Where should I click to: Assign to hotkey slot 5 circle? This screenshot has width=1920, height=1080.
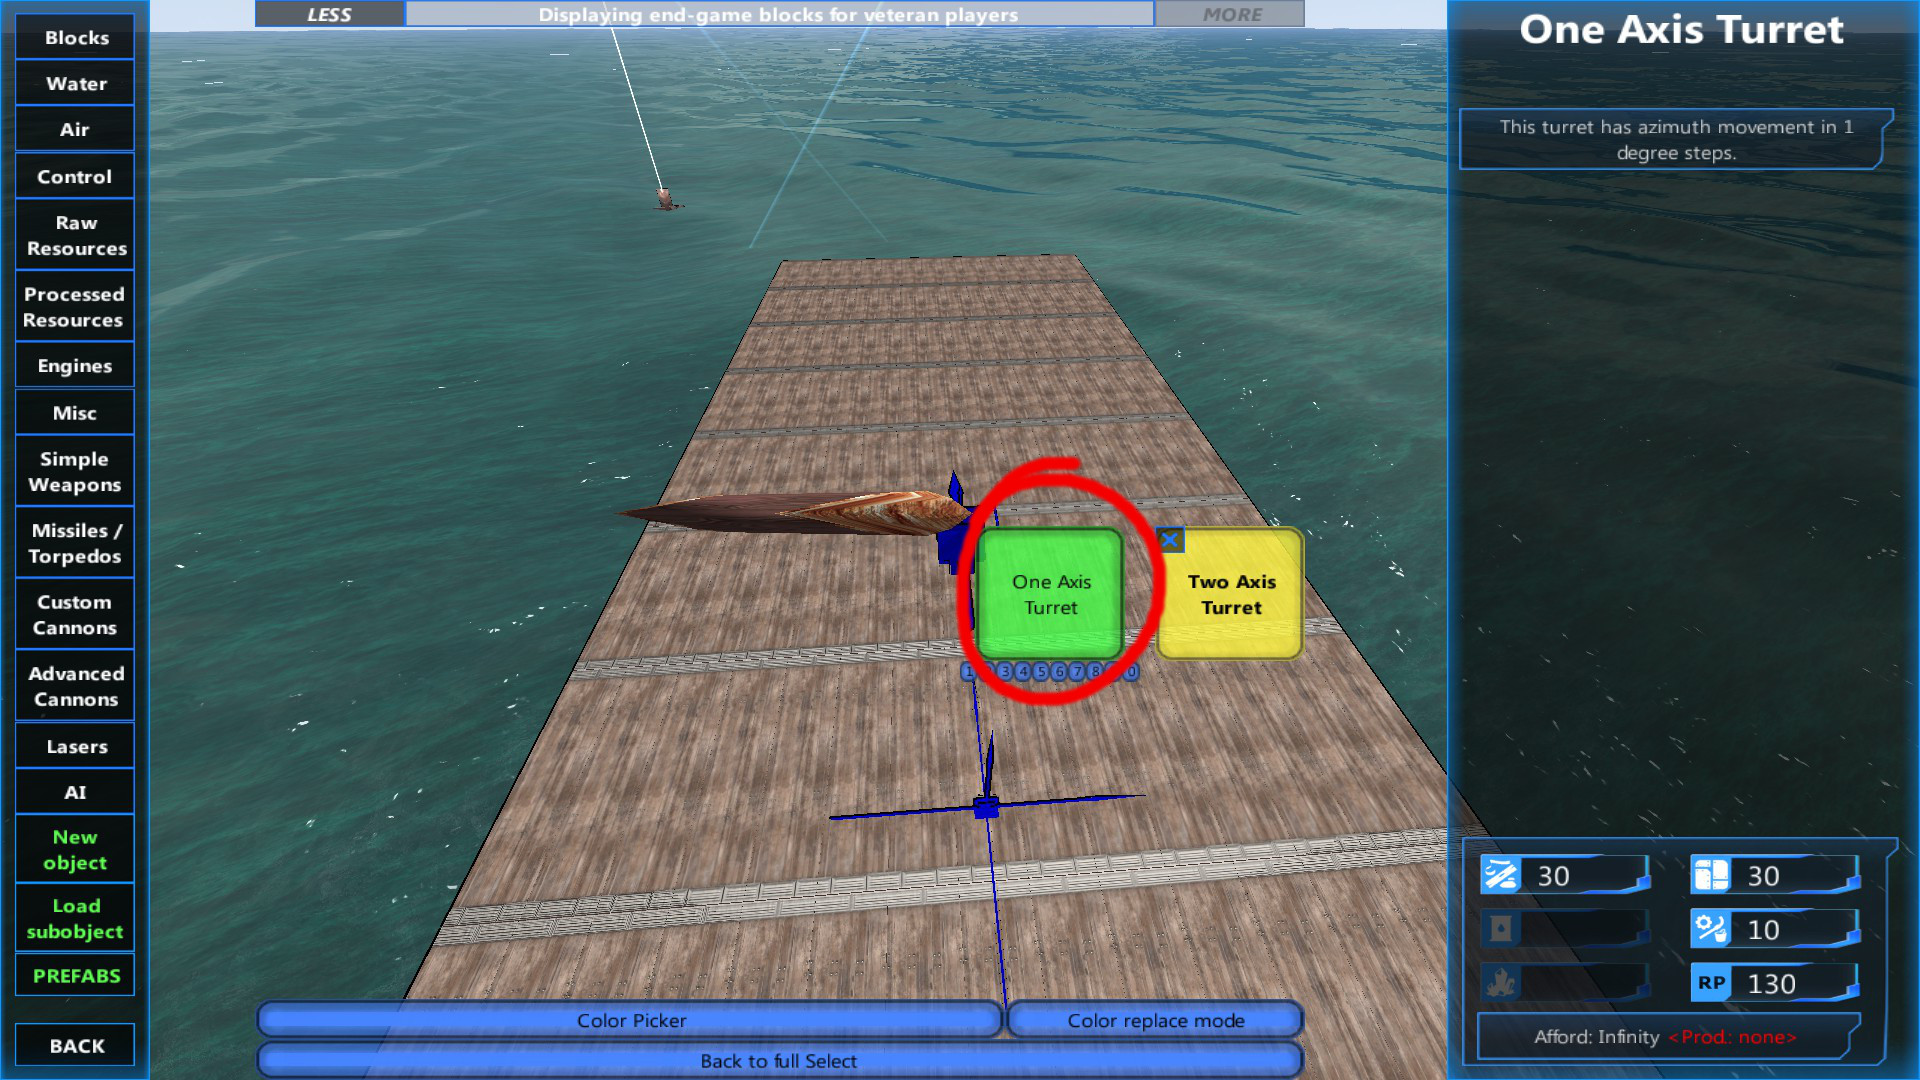[x=1041, y=672]
